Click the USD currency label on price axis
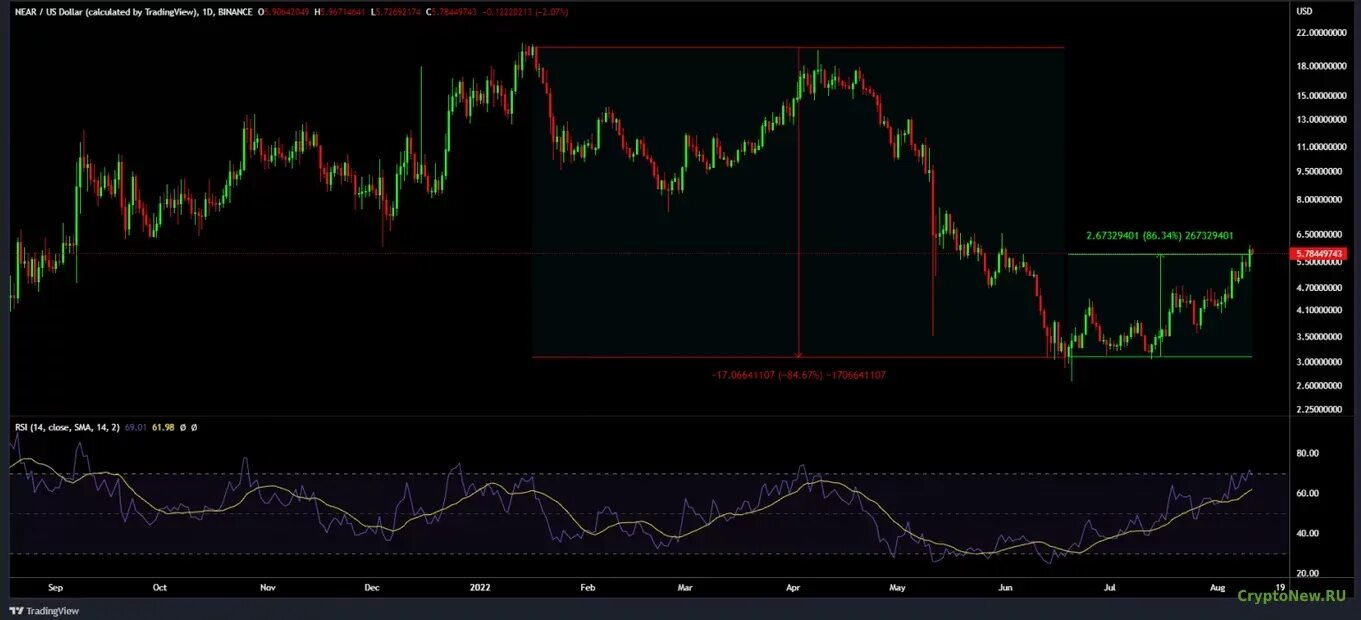 (x=1304, y=11)
